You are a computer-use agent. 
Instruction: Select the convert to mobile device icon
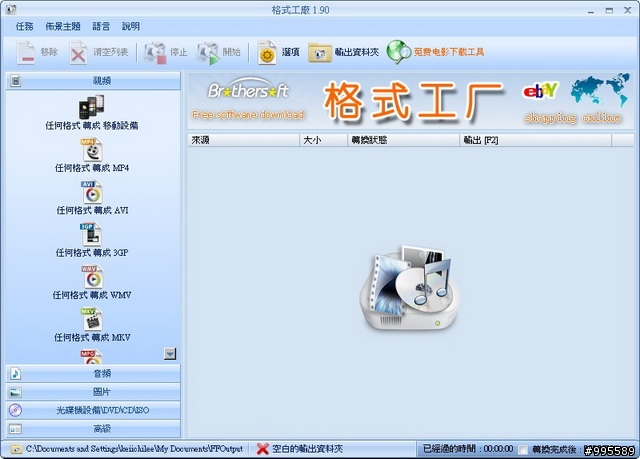tap(91, 106)
